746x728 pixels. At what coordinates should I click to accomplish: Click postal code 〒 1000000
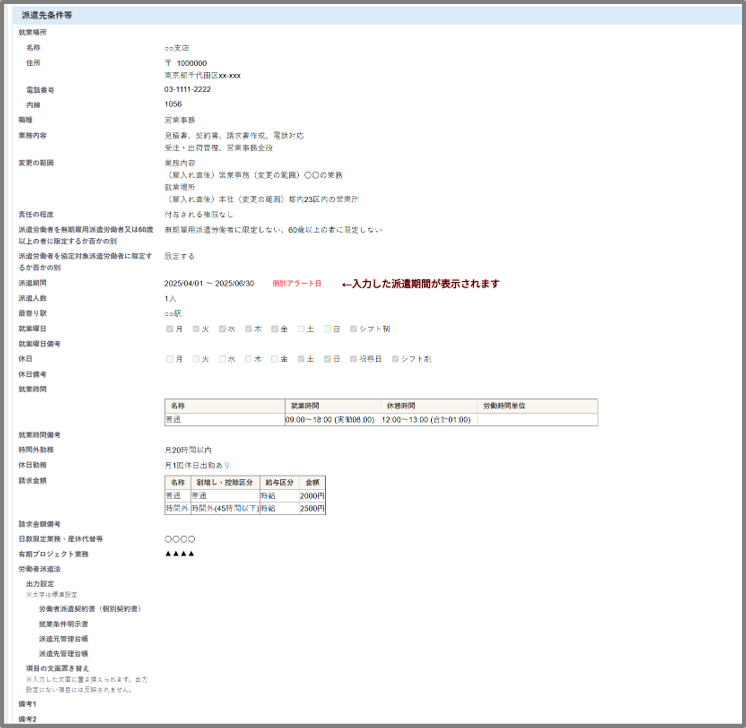(x=186, y=63)
